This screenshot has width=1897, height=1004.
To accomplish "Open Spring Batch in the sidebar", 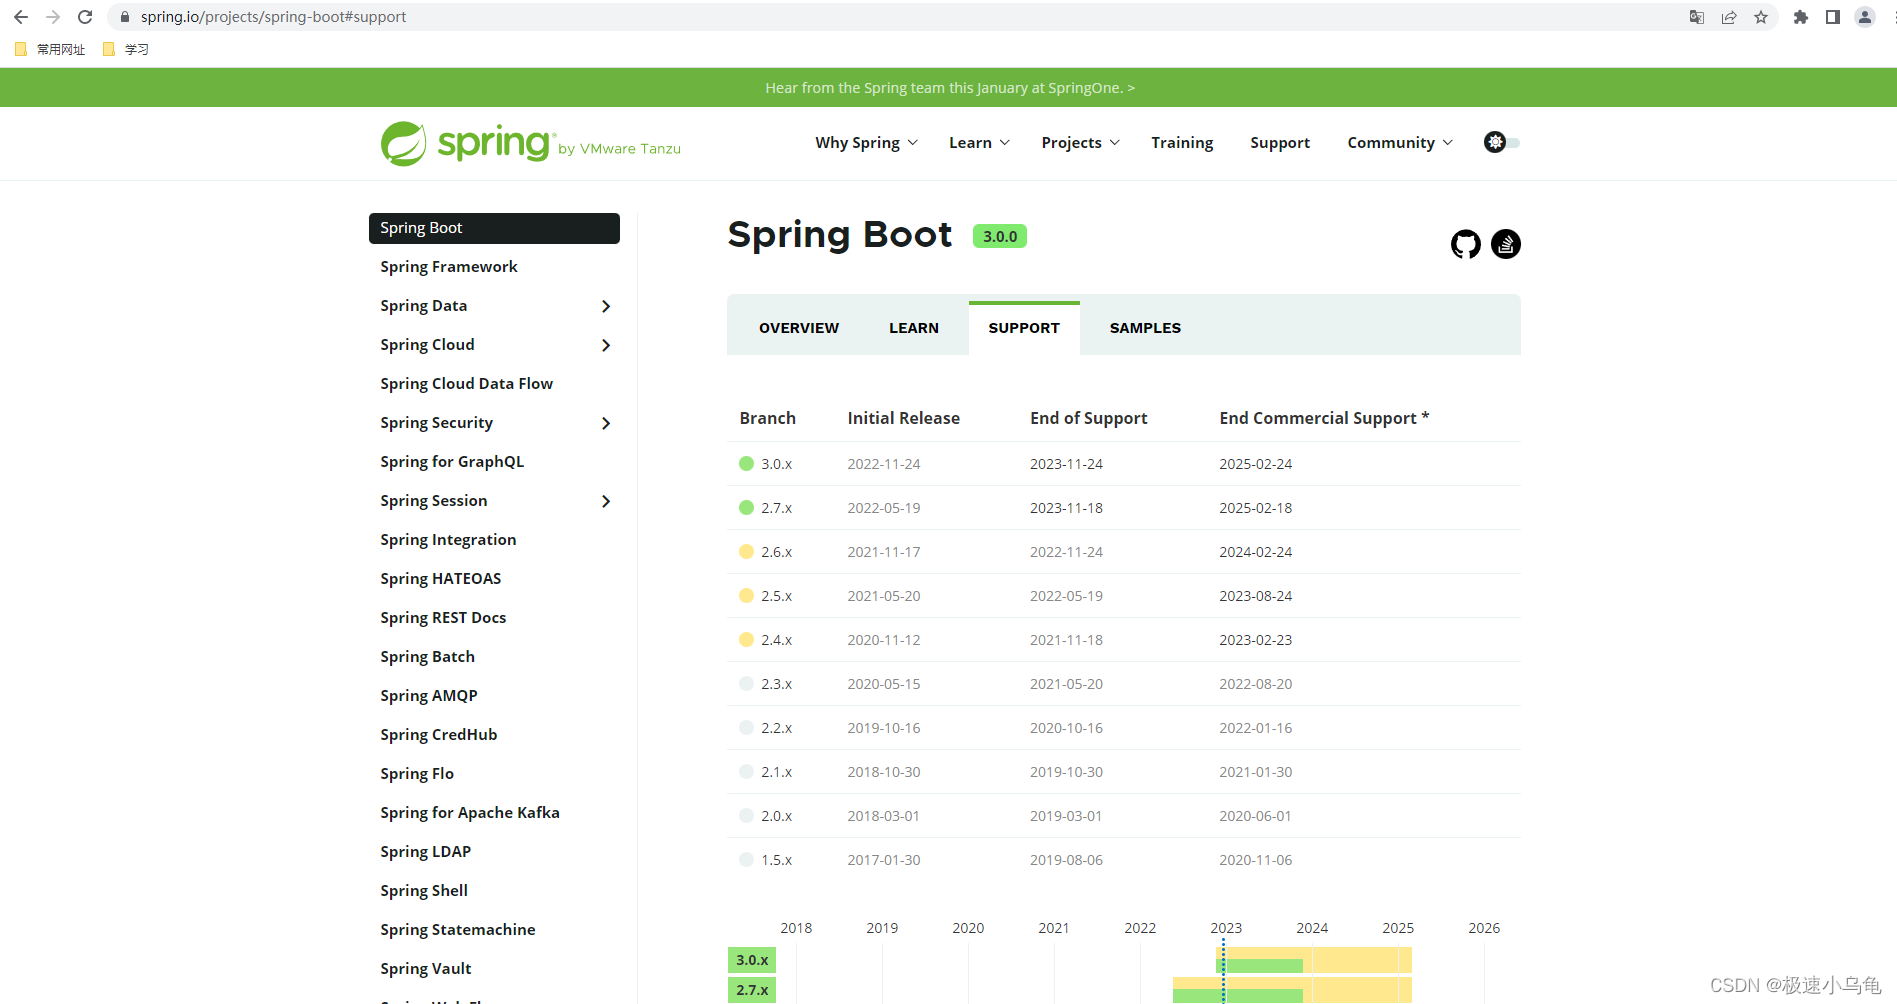I will (427, 657).
